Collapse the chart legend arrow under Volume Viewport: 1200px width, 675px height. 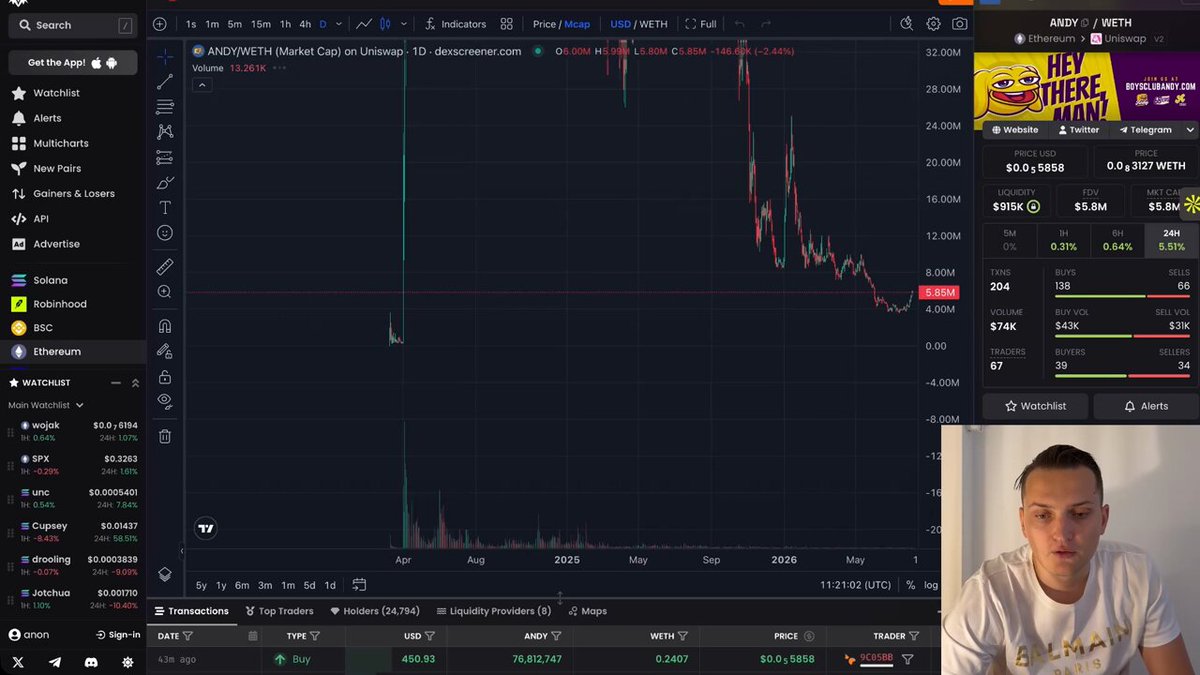click(202, 85)
